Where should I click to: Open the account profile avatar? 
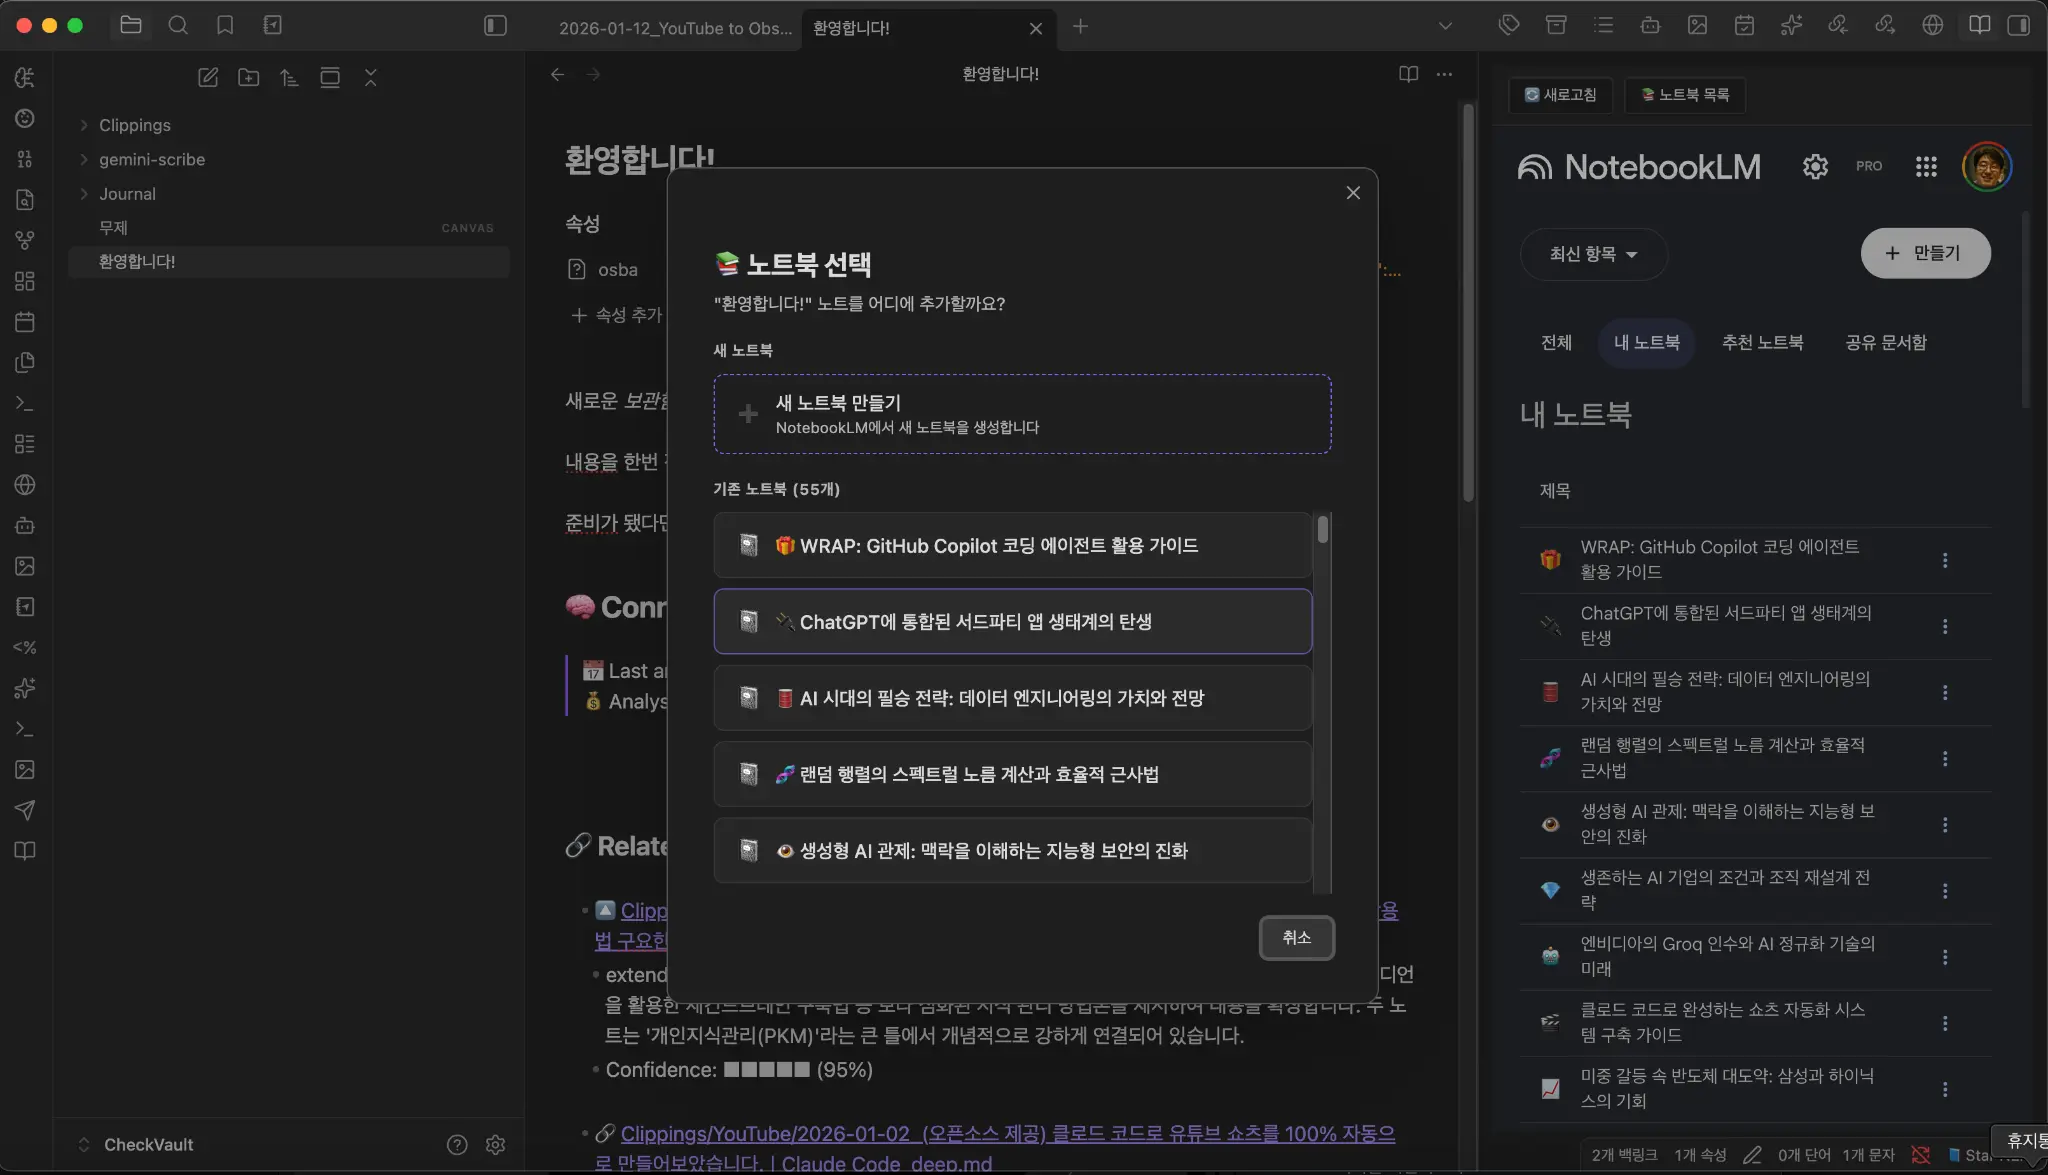1986,166
